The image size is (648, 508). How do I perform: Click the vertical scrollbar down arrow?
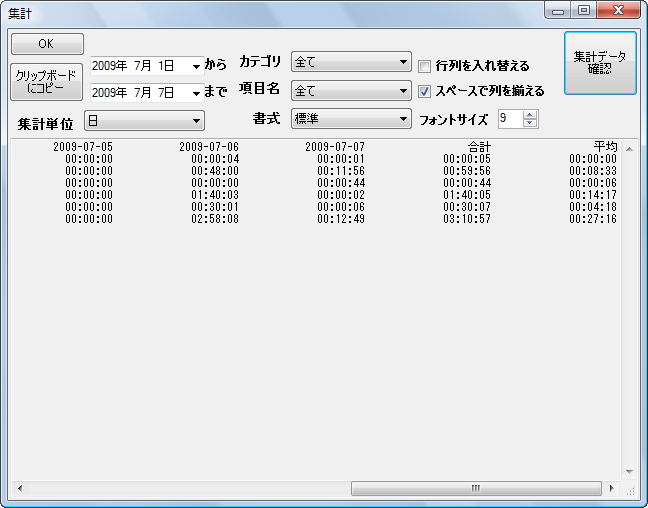coord(629,472)
